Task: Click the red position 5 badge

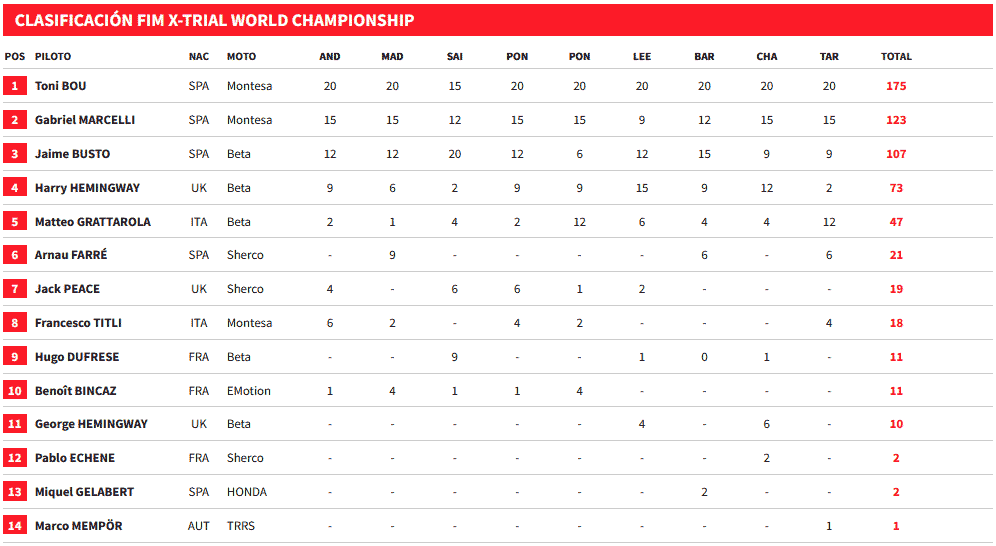Action: [15, 221]
